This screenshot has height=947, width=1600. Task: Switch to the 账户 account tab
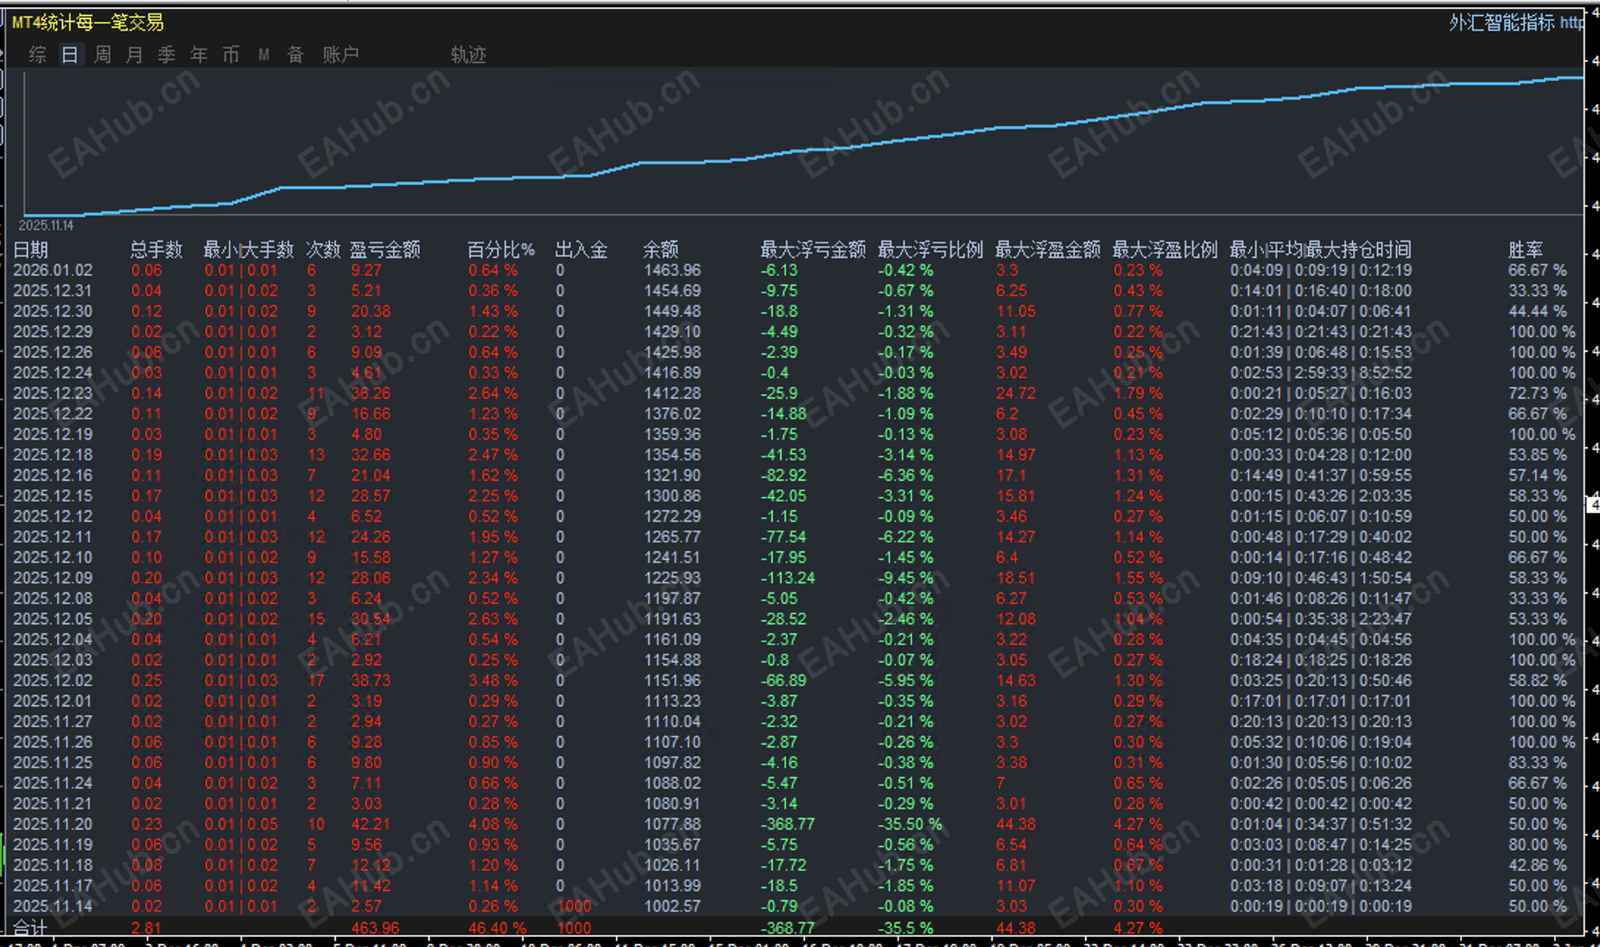click(x=340, y=55)
